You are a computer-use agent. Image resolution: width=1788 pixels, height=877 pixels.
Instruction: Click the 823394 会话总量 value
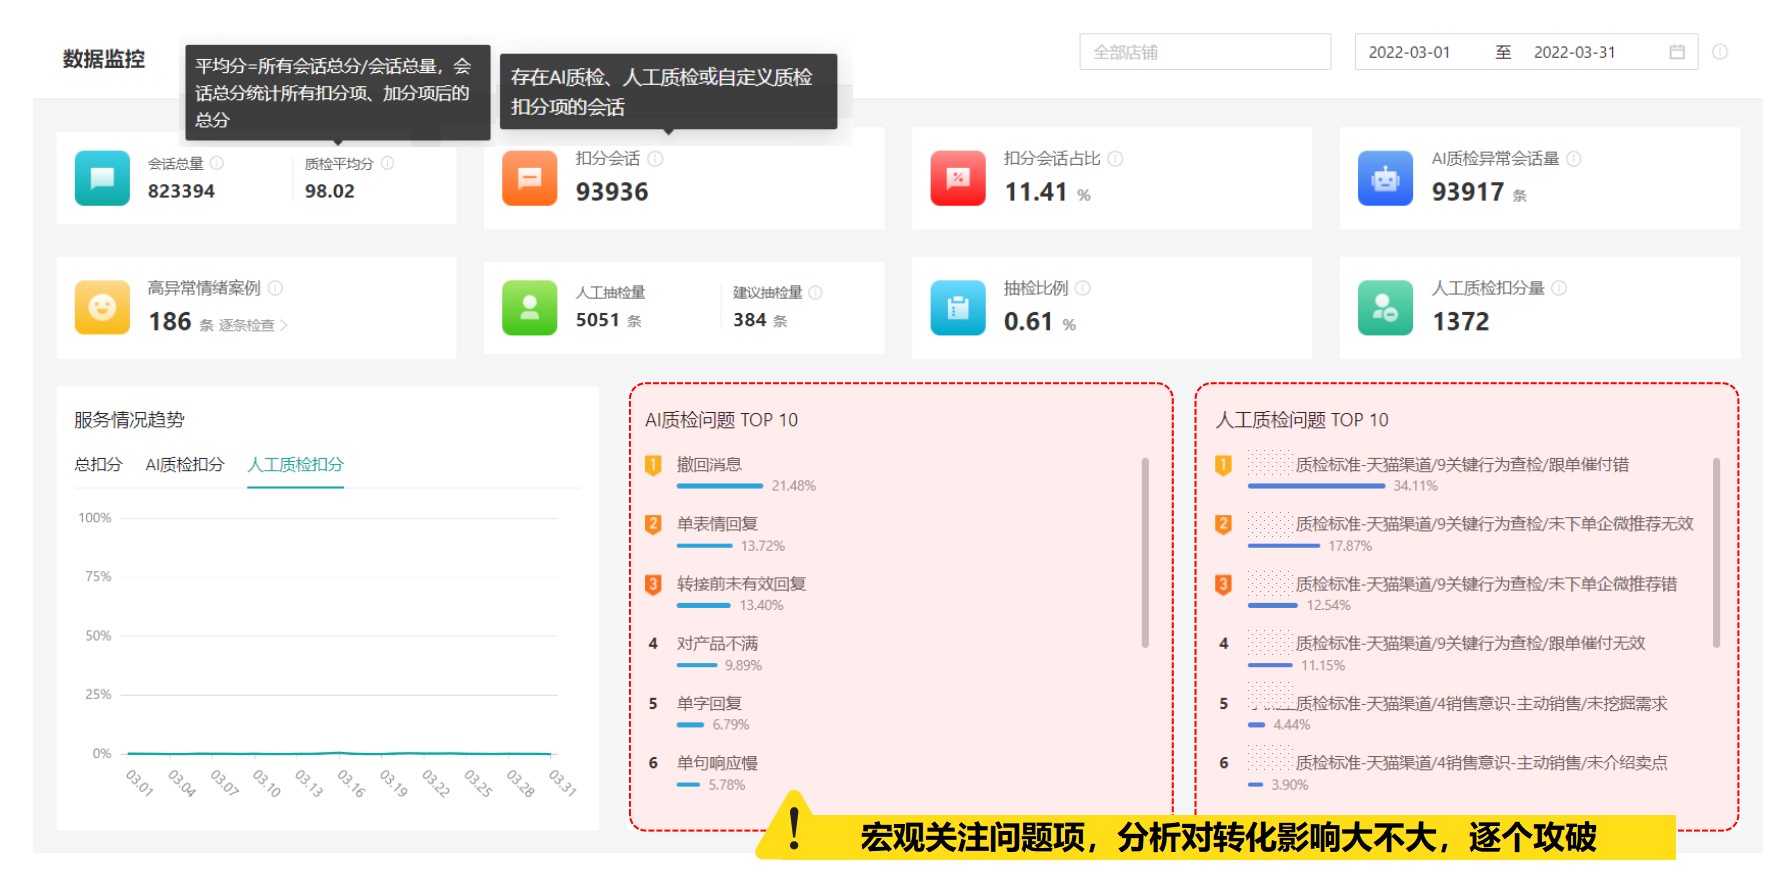click(181, 191)
